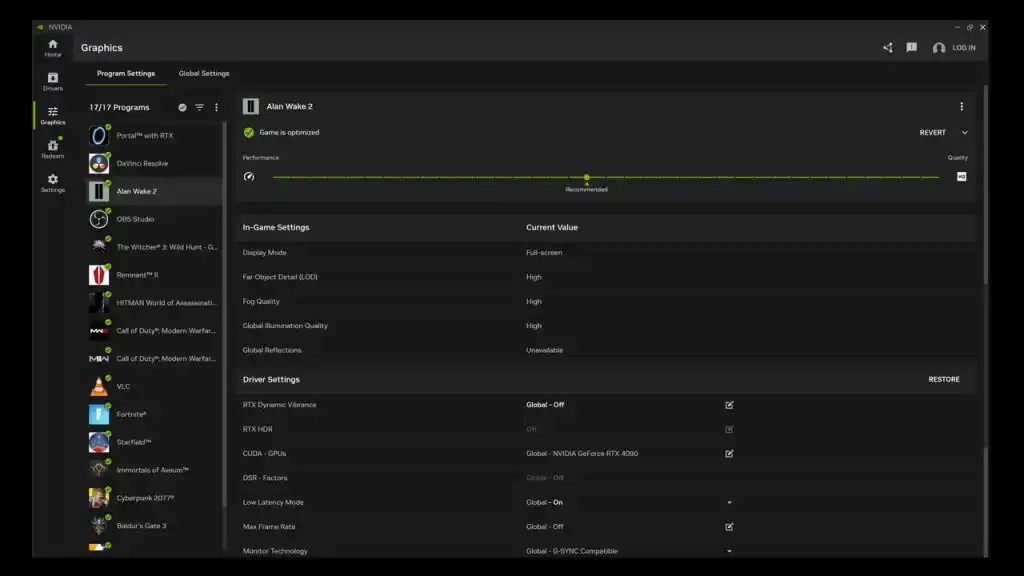Click the share icon in header
The height and width of the screenshot is (576, 1024).
point(888,48)
